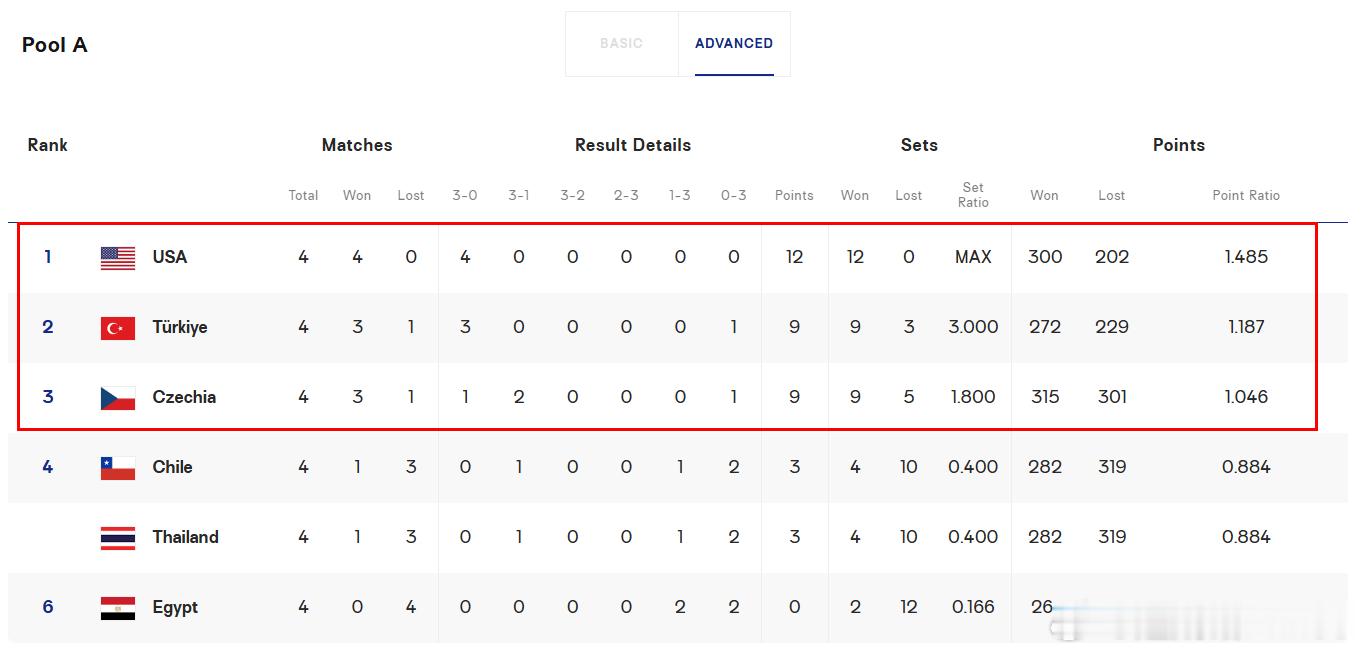The width and height of the screenshot is (1362, 654).
Task: Open the Czechia team name
Action: (184, 397)
